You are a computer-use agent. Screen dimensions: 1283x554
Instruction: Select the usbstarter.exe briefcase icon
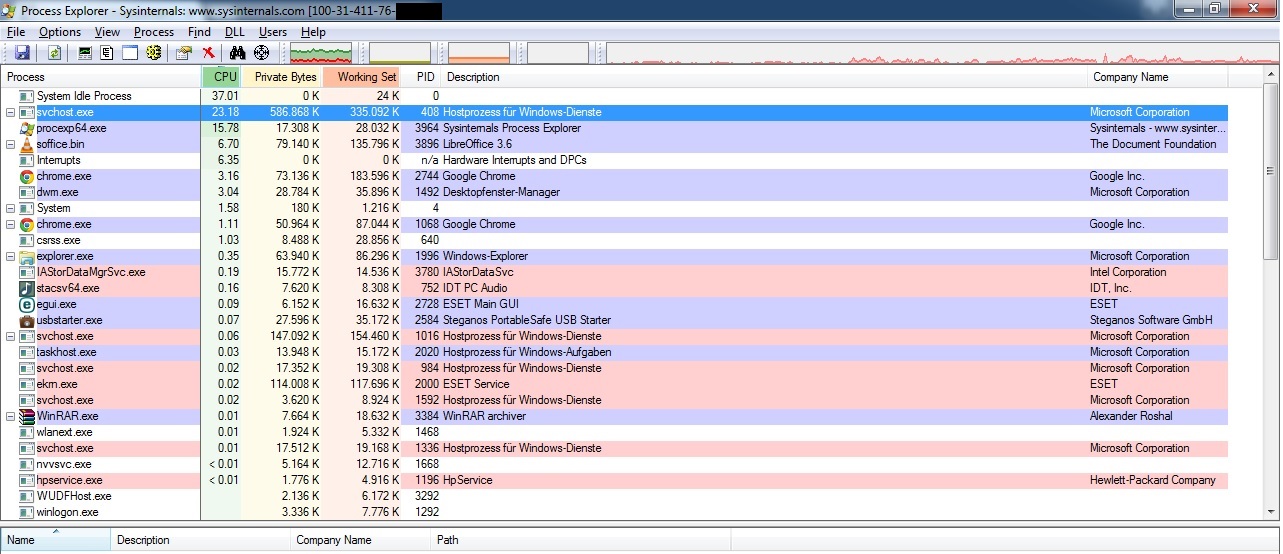[x=27, y=320]
